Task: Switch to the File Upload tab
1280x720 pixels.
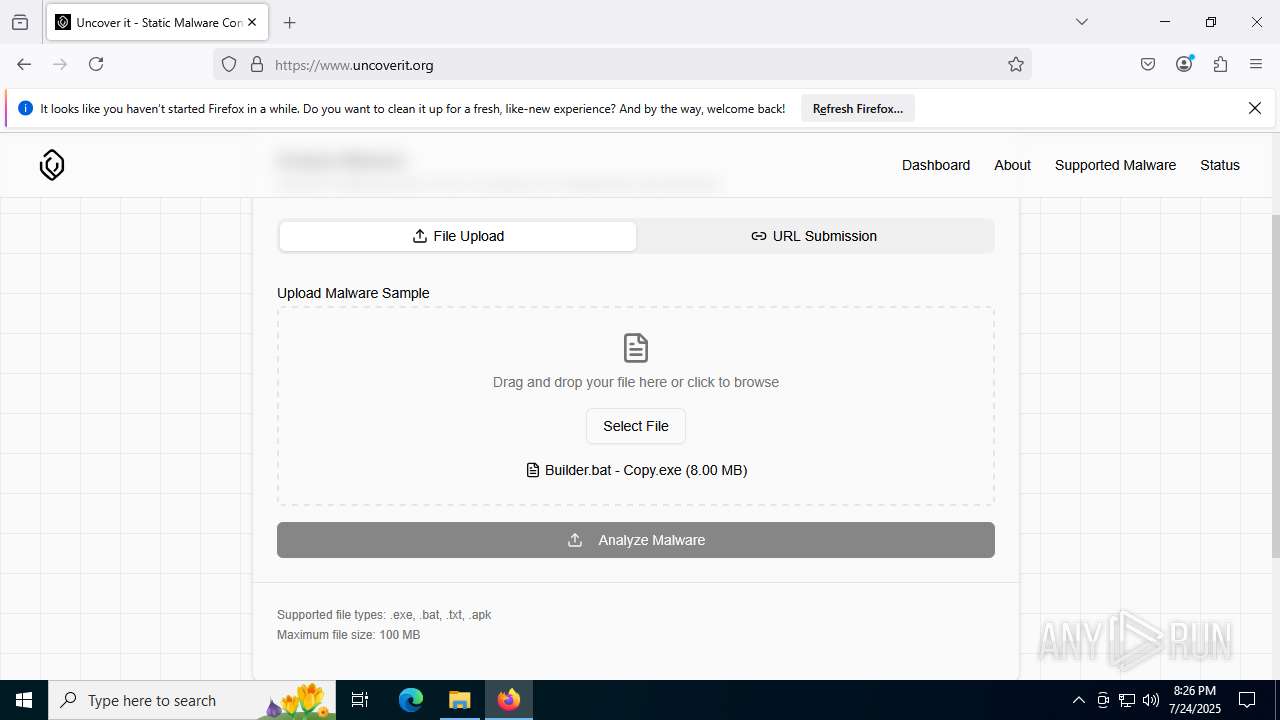Action: (458, 236)
